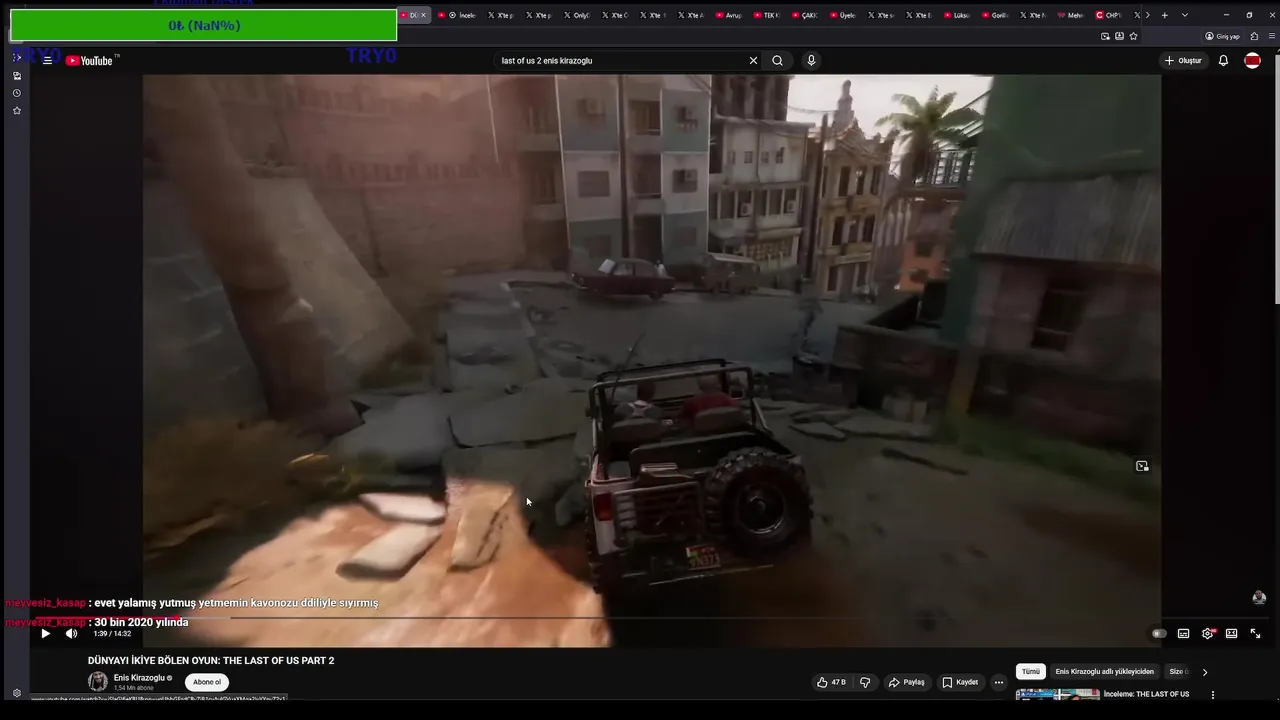The image size is (1280, 720).
Task: Switch to the ÇAKK browser tab
Action: 805,15
